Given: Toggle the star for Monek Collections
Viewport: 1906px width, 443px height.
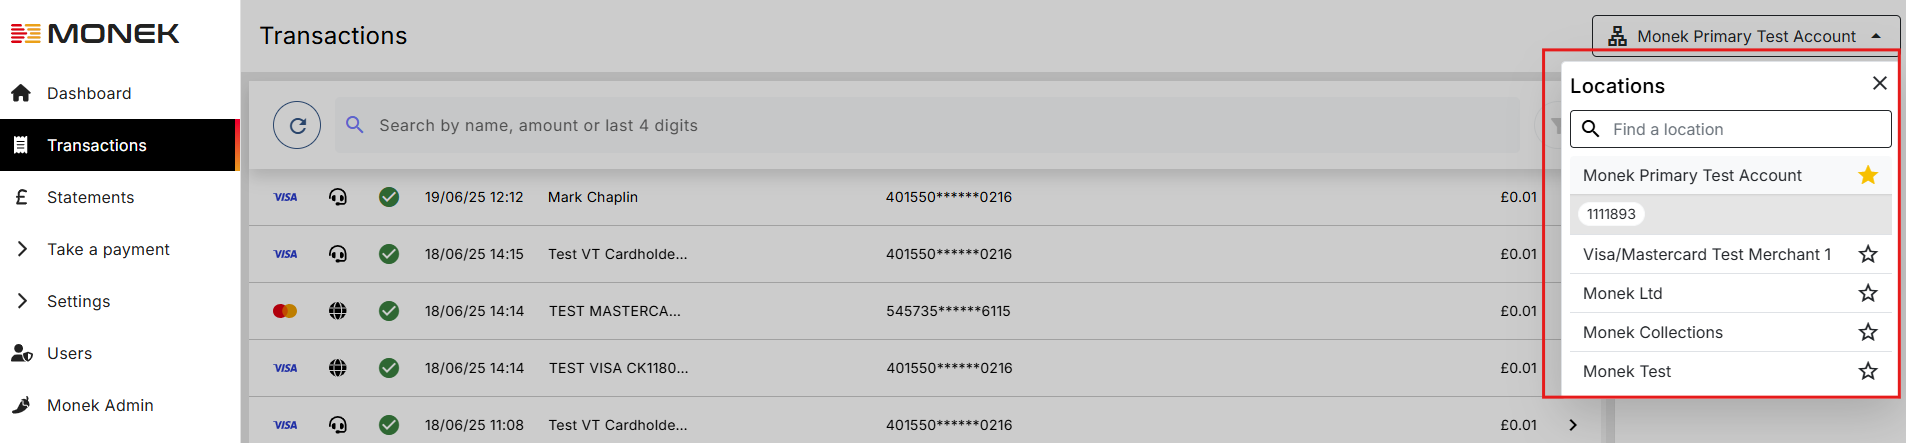Looking at the screenshot, I should pos(1868,332).
